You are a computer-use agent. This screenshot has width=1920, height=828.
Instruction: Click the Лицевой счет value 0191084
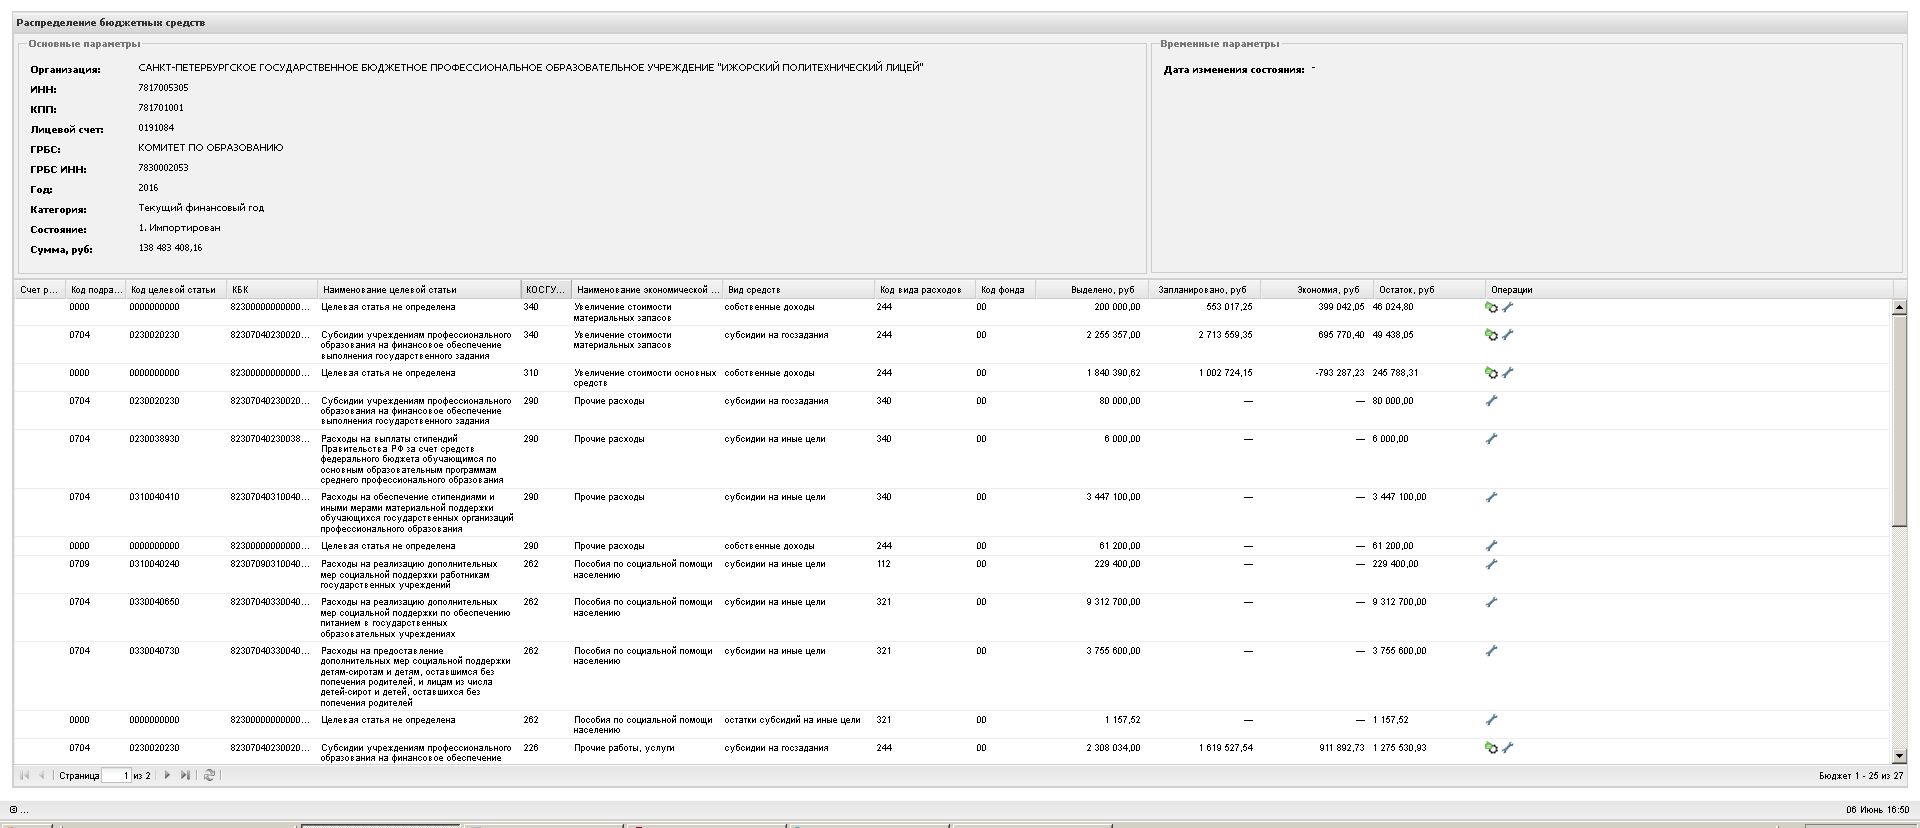pyautogui.click(x=156, y=128)
